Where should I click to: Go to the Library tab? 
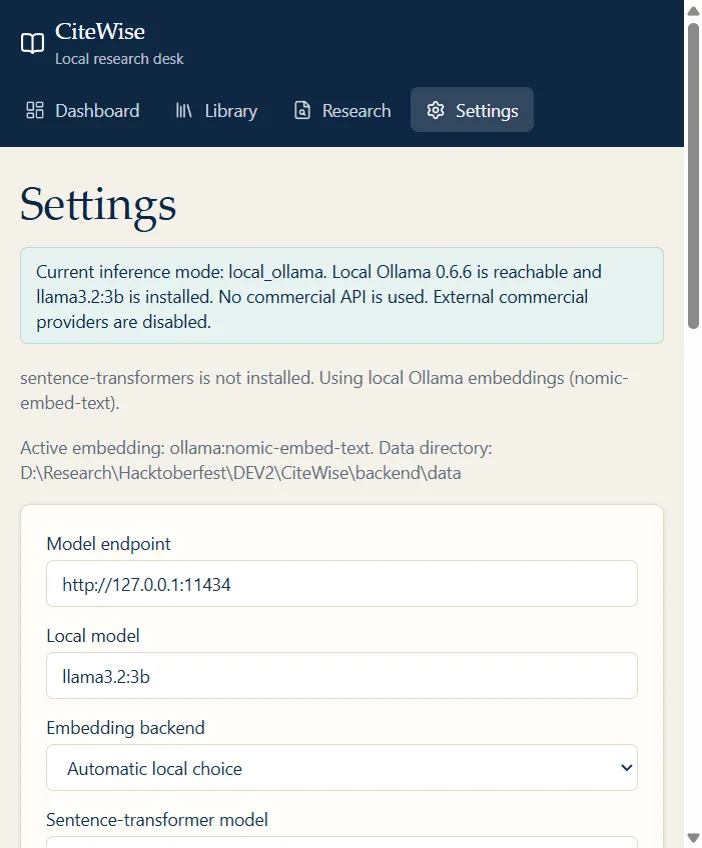(x=216, y=110)
